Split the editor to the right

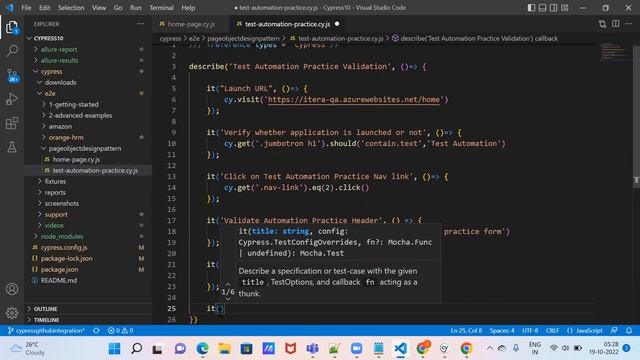click(616, 24)
